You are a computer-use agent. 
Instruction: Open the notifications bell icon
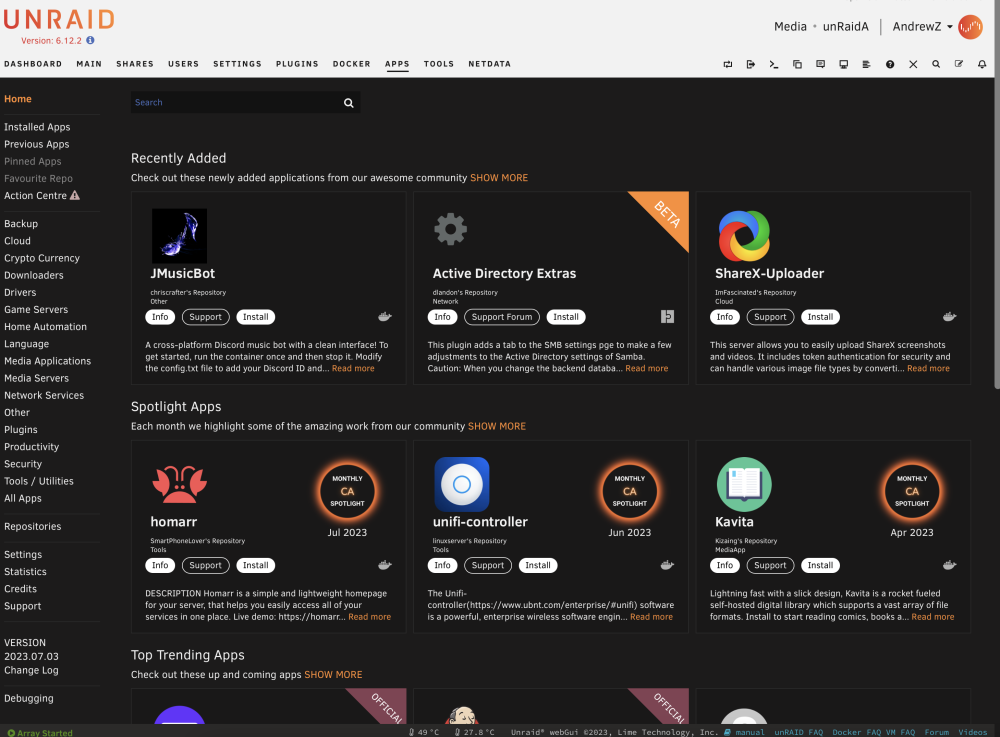[982, 64]
